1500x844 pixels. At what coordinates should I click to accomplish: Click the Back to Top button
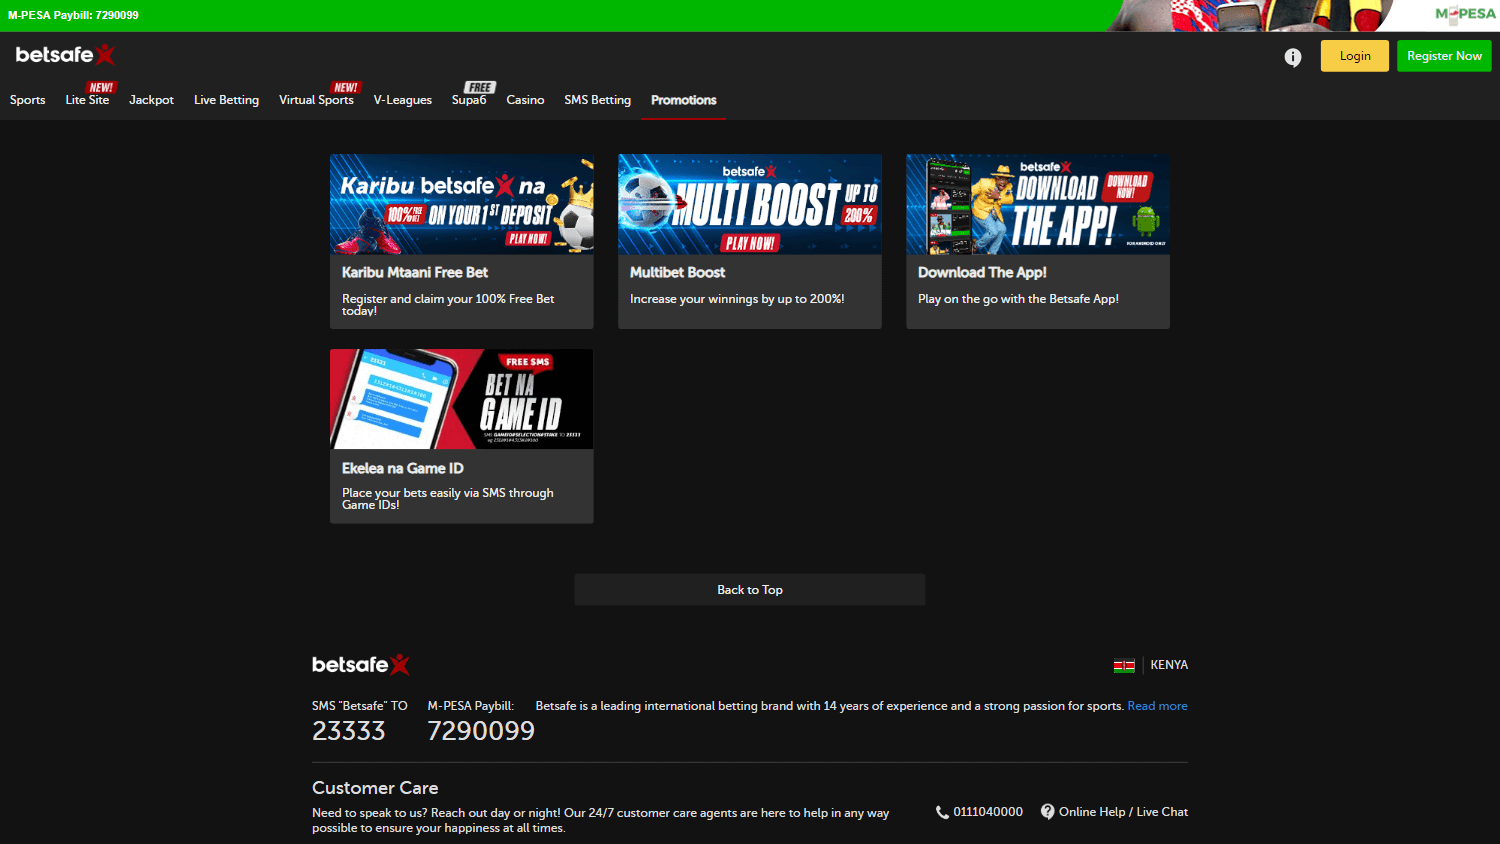[750, 590]
